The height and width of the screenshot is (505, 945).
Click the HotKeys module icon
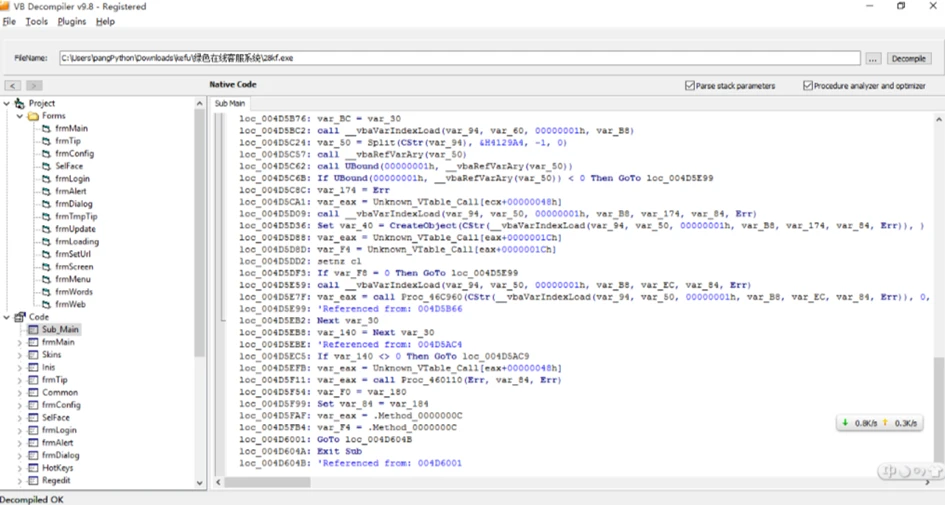point(33,468)
